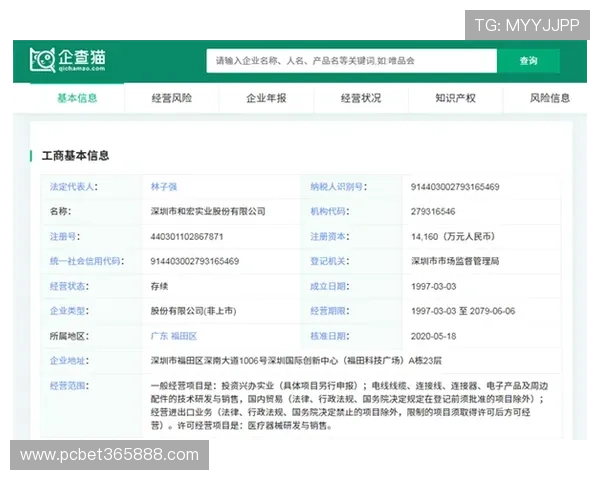Click the 企业地址 label

(69, 361)
